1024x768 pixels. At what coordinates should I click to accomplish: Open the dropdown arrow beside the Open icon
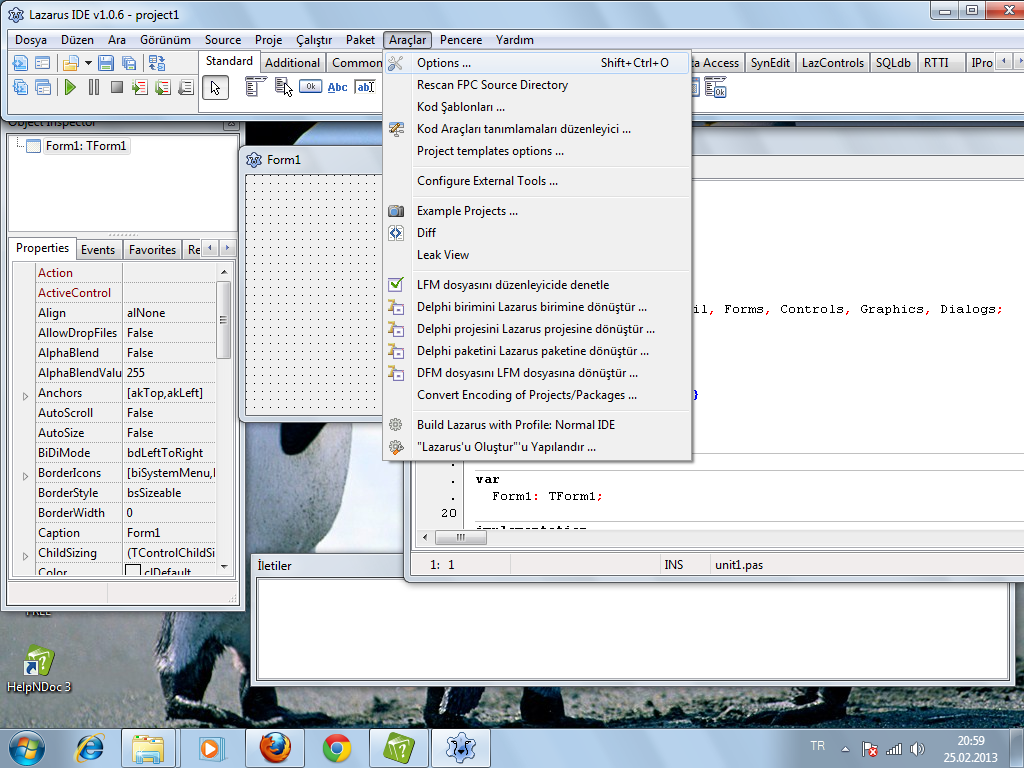pos(88,63)
